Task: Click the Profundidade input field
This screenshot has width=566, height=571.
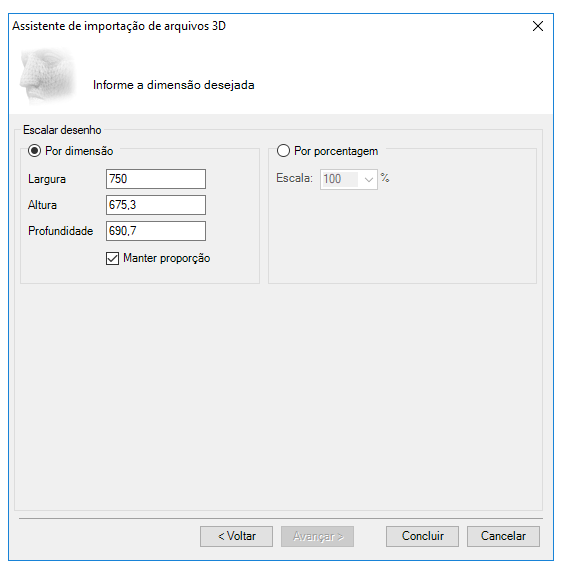Action: pyautogui.click(x=156, y=231)
